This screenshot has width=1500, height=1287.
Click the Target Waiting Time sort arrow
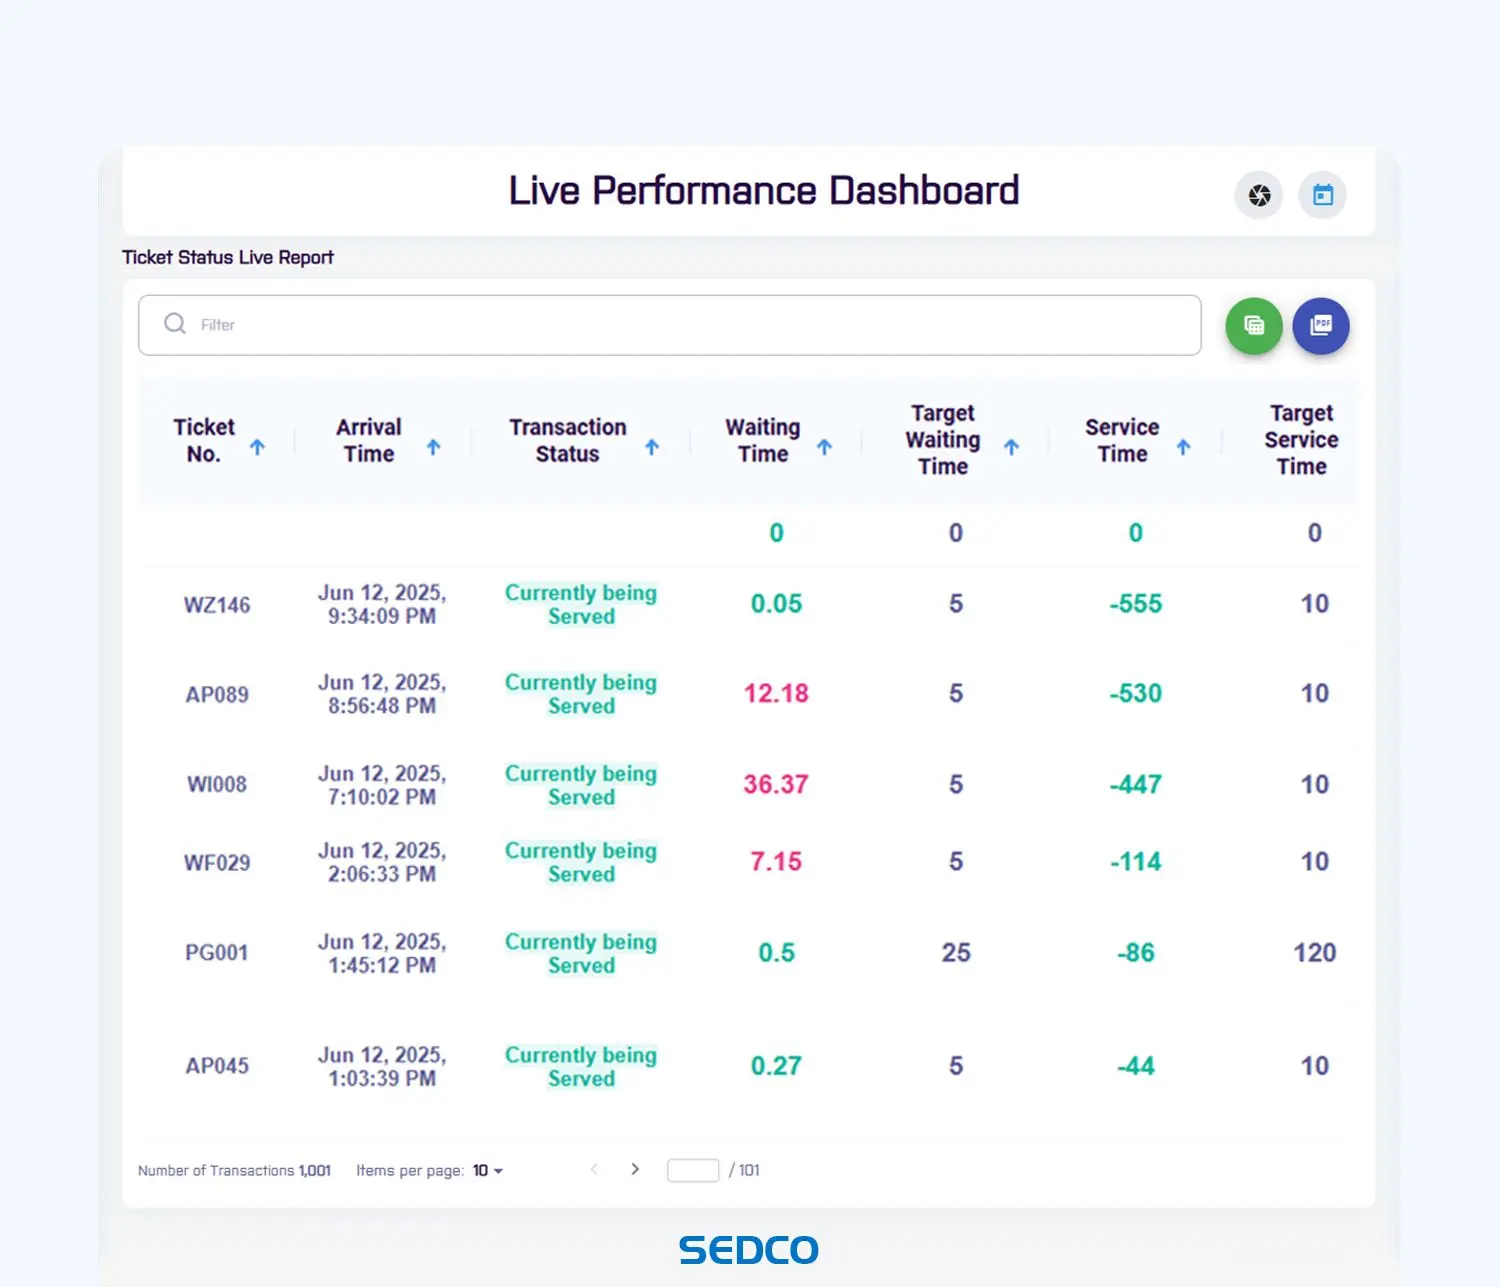click(x=1013, y=447)
